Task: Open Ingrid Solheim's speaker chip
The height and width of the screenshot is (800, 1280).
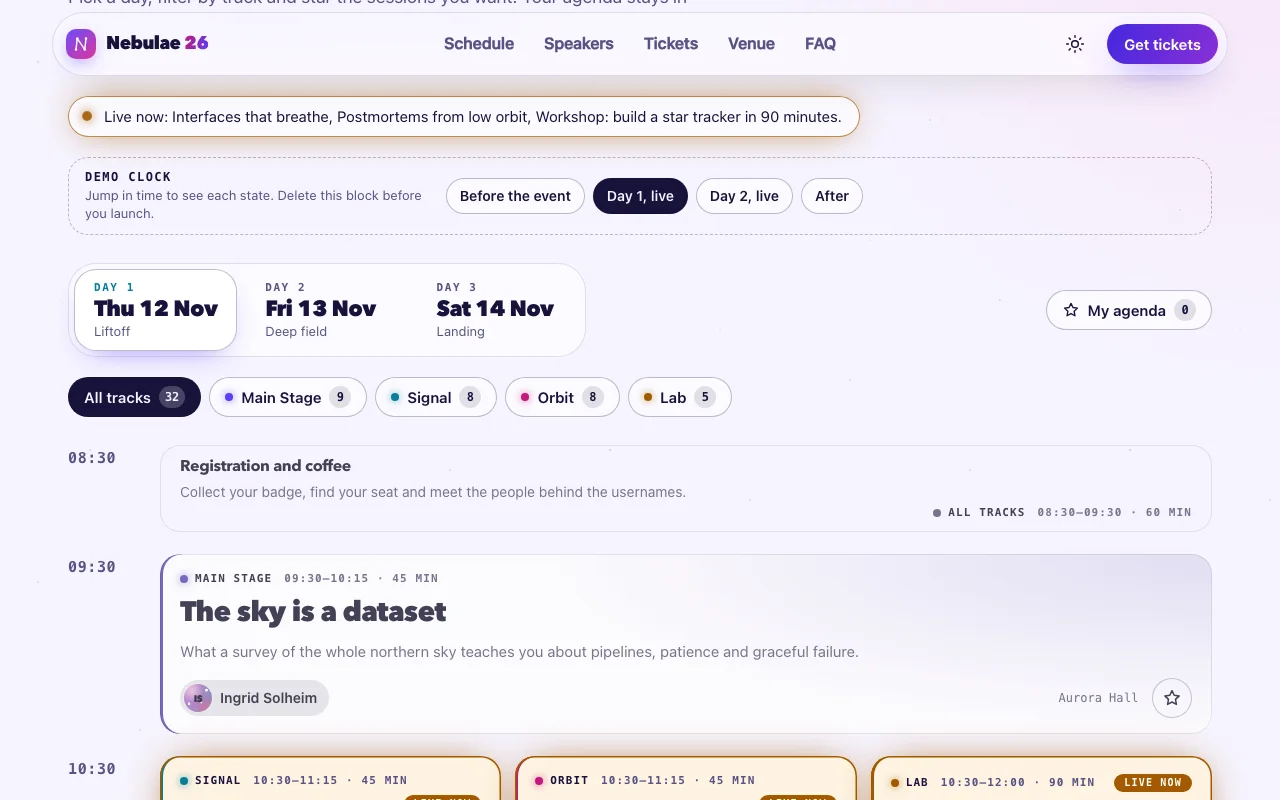Action: click(254, 698)
